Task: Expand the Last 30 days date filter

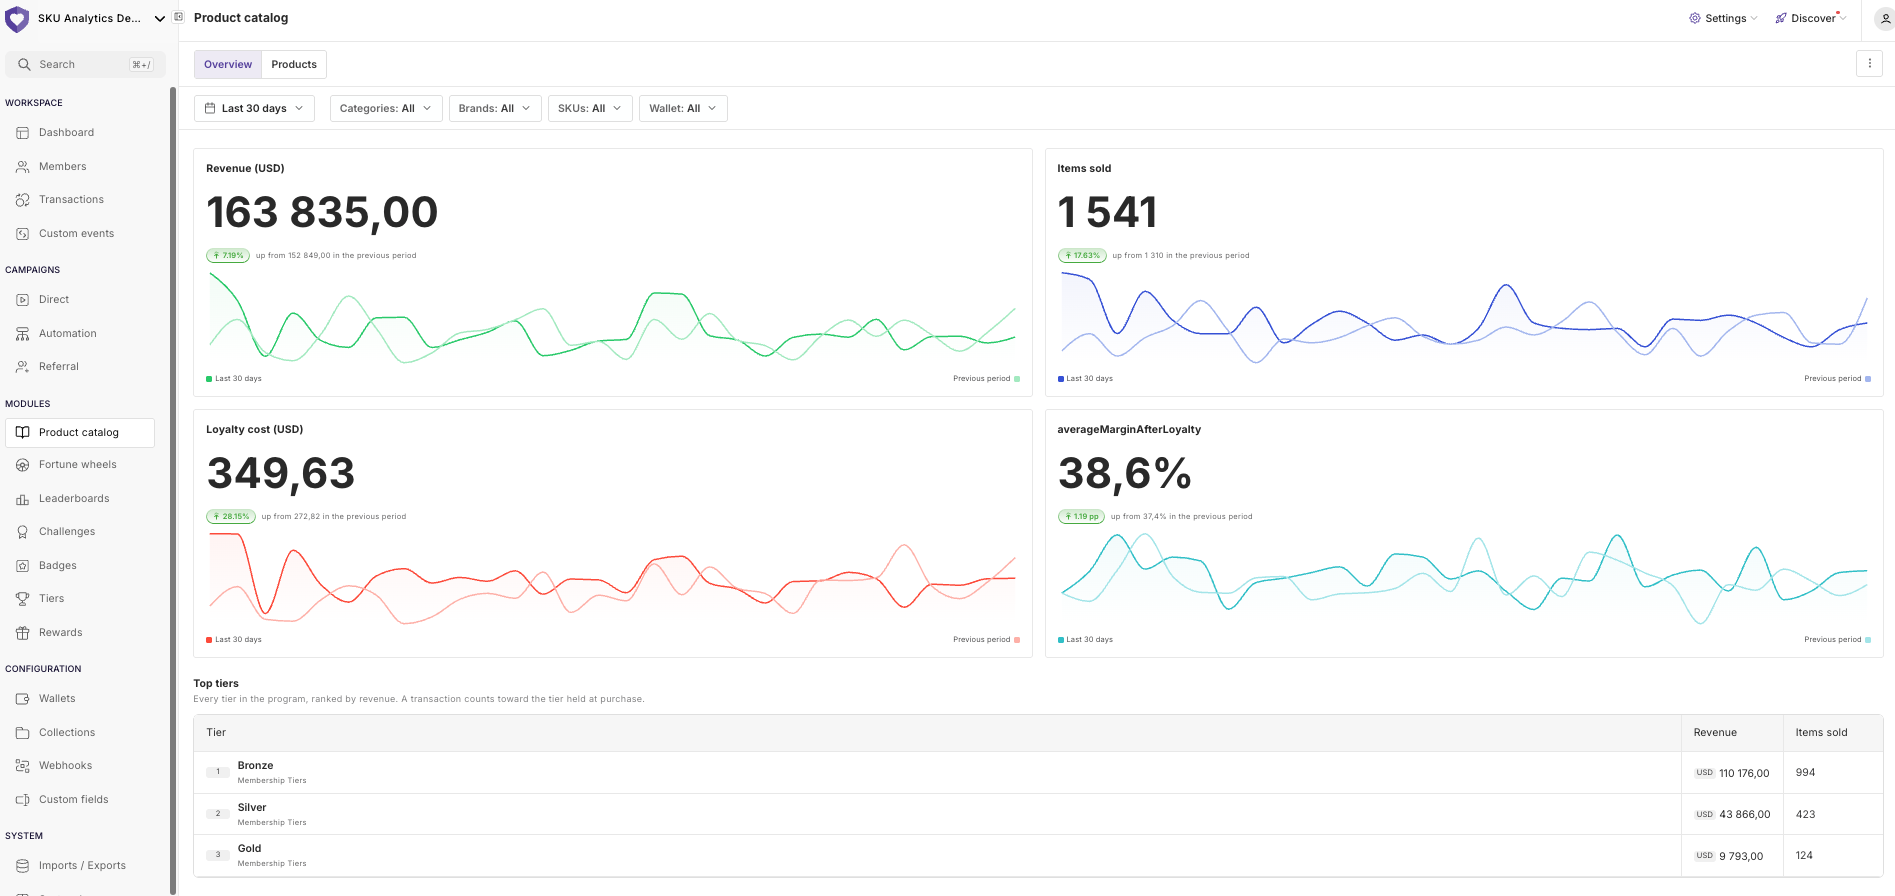Action: [x=254, y=108]
